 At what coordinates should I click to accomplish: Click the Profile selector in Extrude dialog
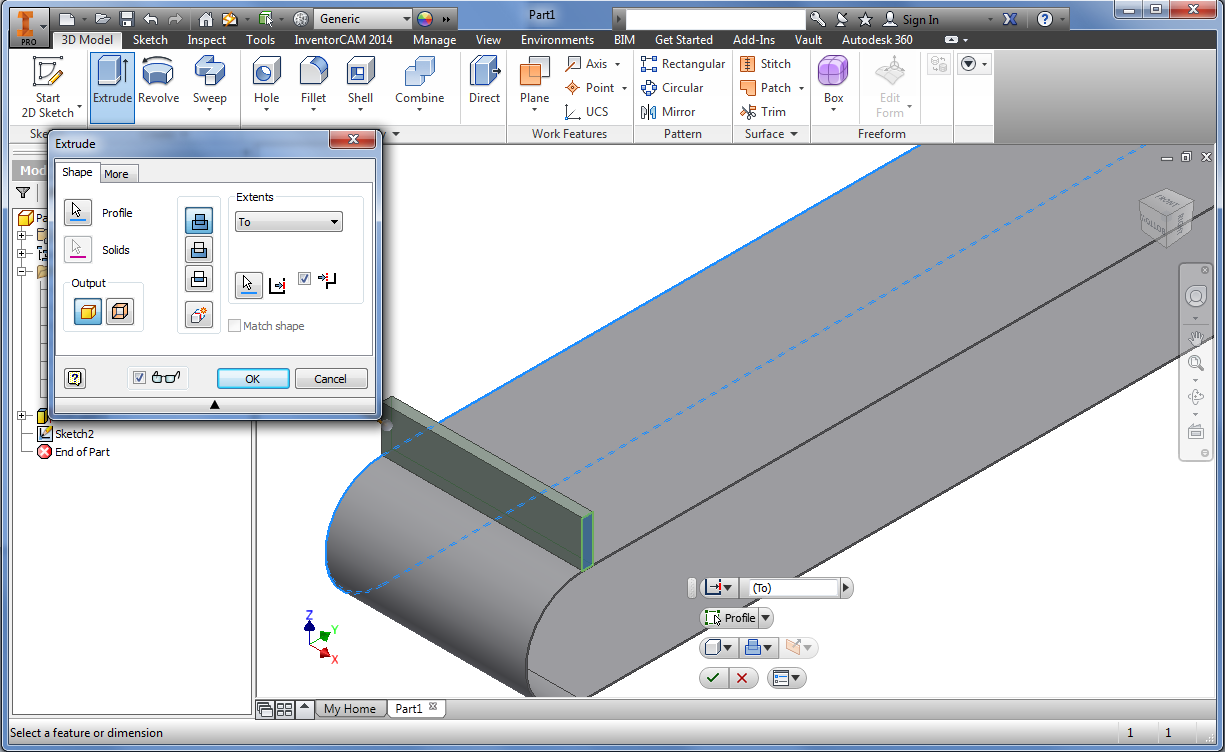(78, 213)
